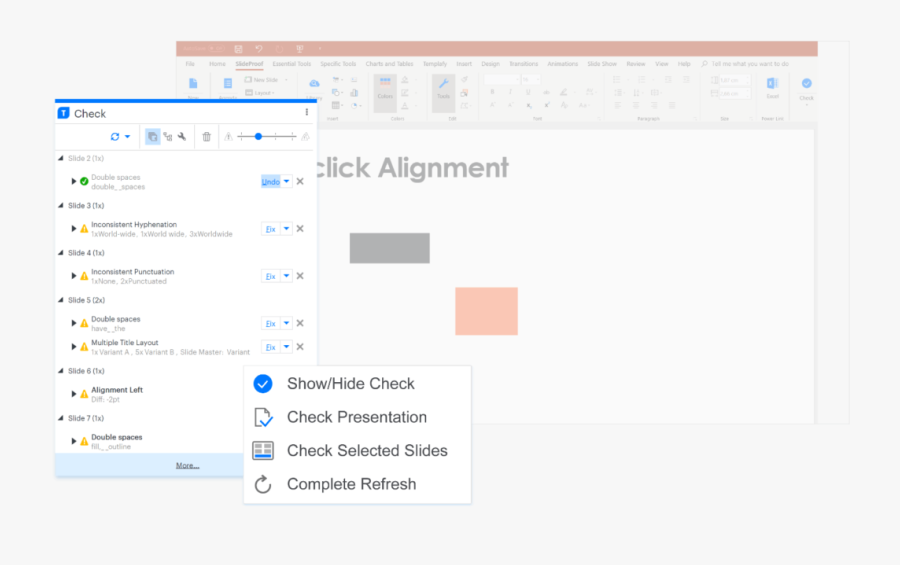Click the trash delete icon

tap(207, 137)
